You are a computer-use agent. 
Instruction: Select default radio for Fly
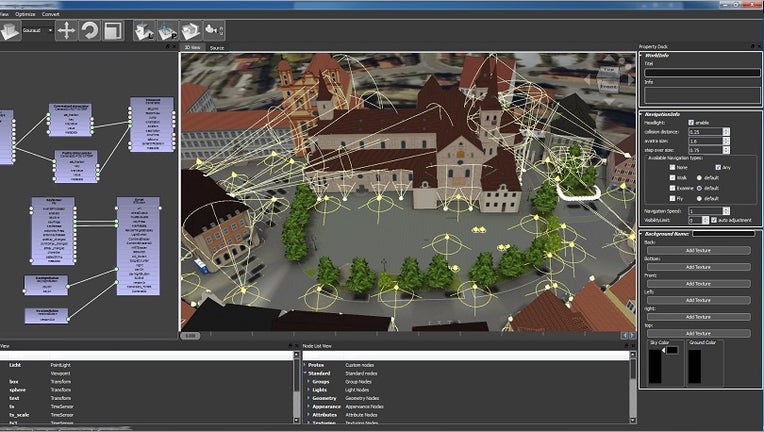[699, 199]
